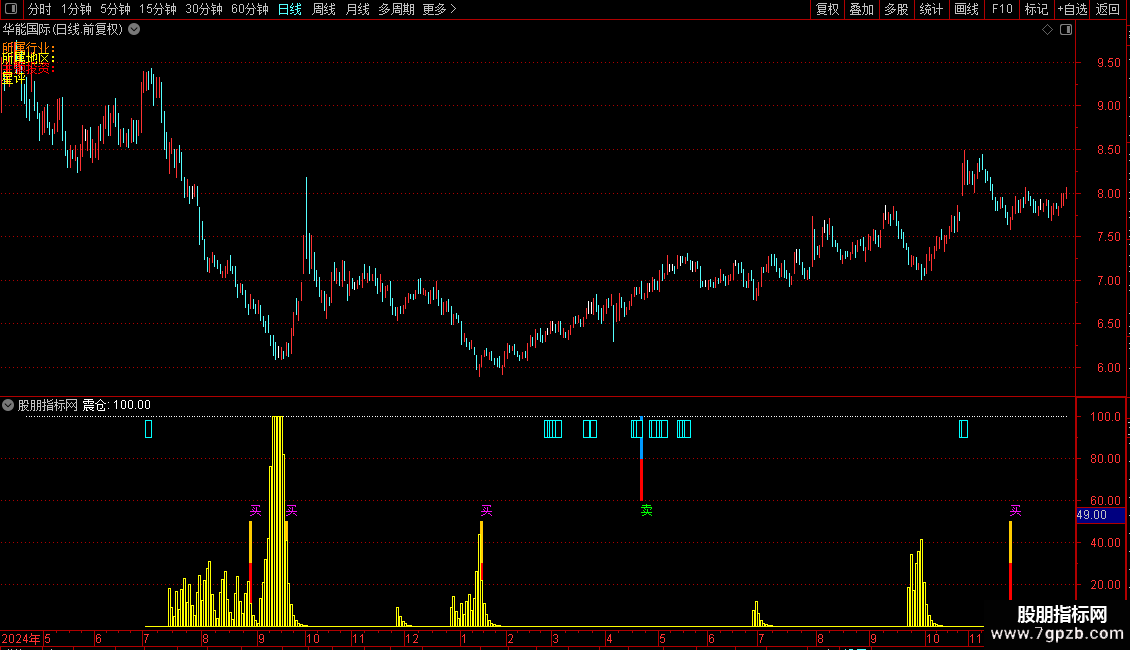Expand the 股朋指标网 indicator menu arrow
The image size is (1130, 650).
(8, 406)
